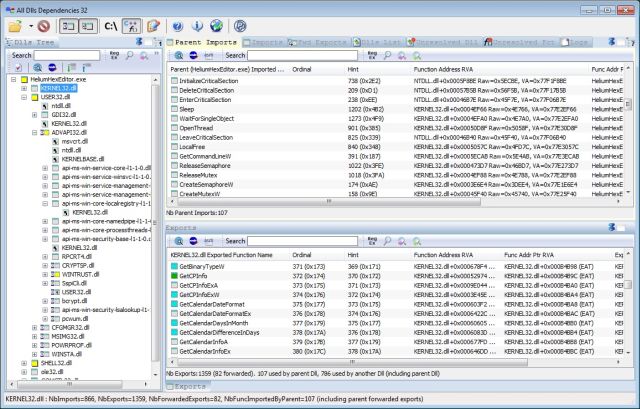Toggle the first tree layout view button
The width and height of the screenshot is (640, 409).
click(x=67, y=25)
